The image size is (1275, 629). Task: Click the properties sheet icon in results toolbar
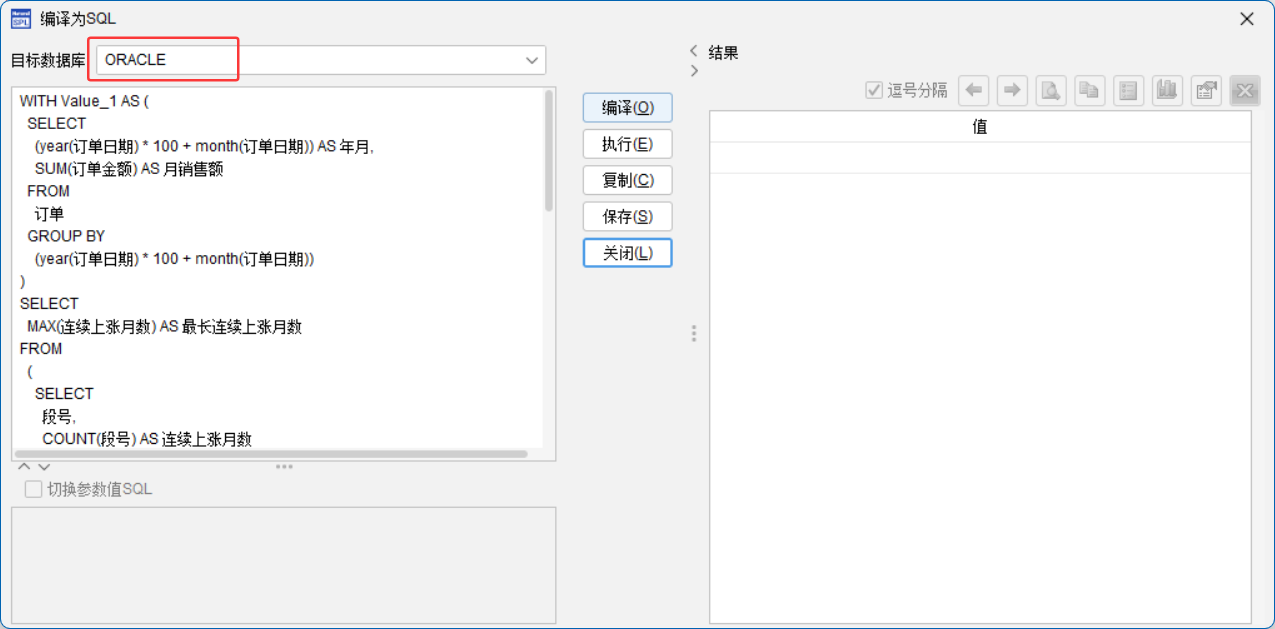(1206, 91)
